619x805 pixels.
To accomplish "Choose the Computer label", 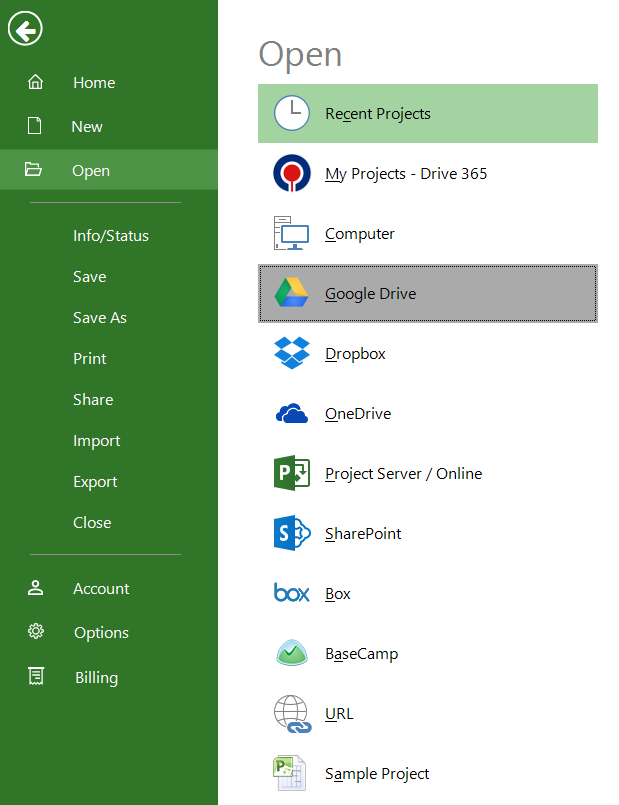I will (x=360, y=234).
